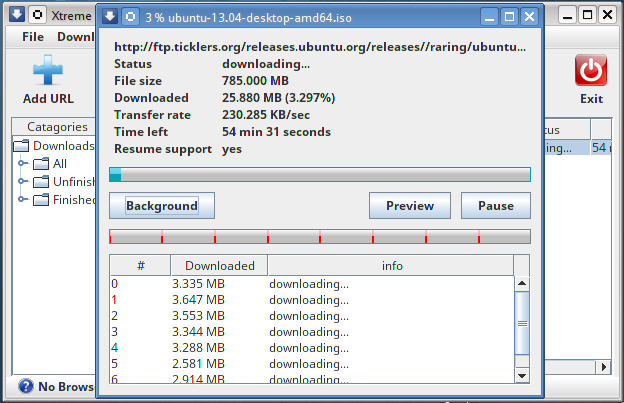Screen dimensions: 624x403
Task: Click the 54 min 31 seconds value
Action: click(276, 132)
